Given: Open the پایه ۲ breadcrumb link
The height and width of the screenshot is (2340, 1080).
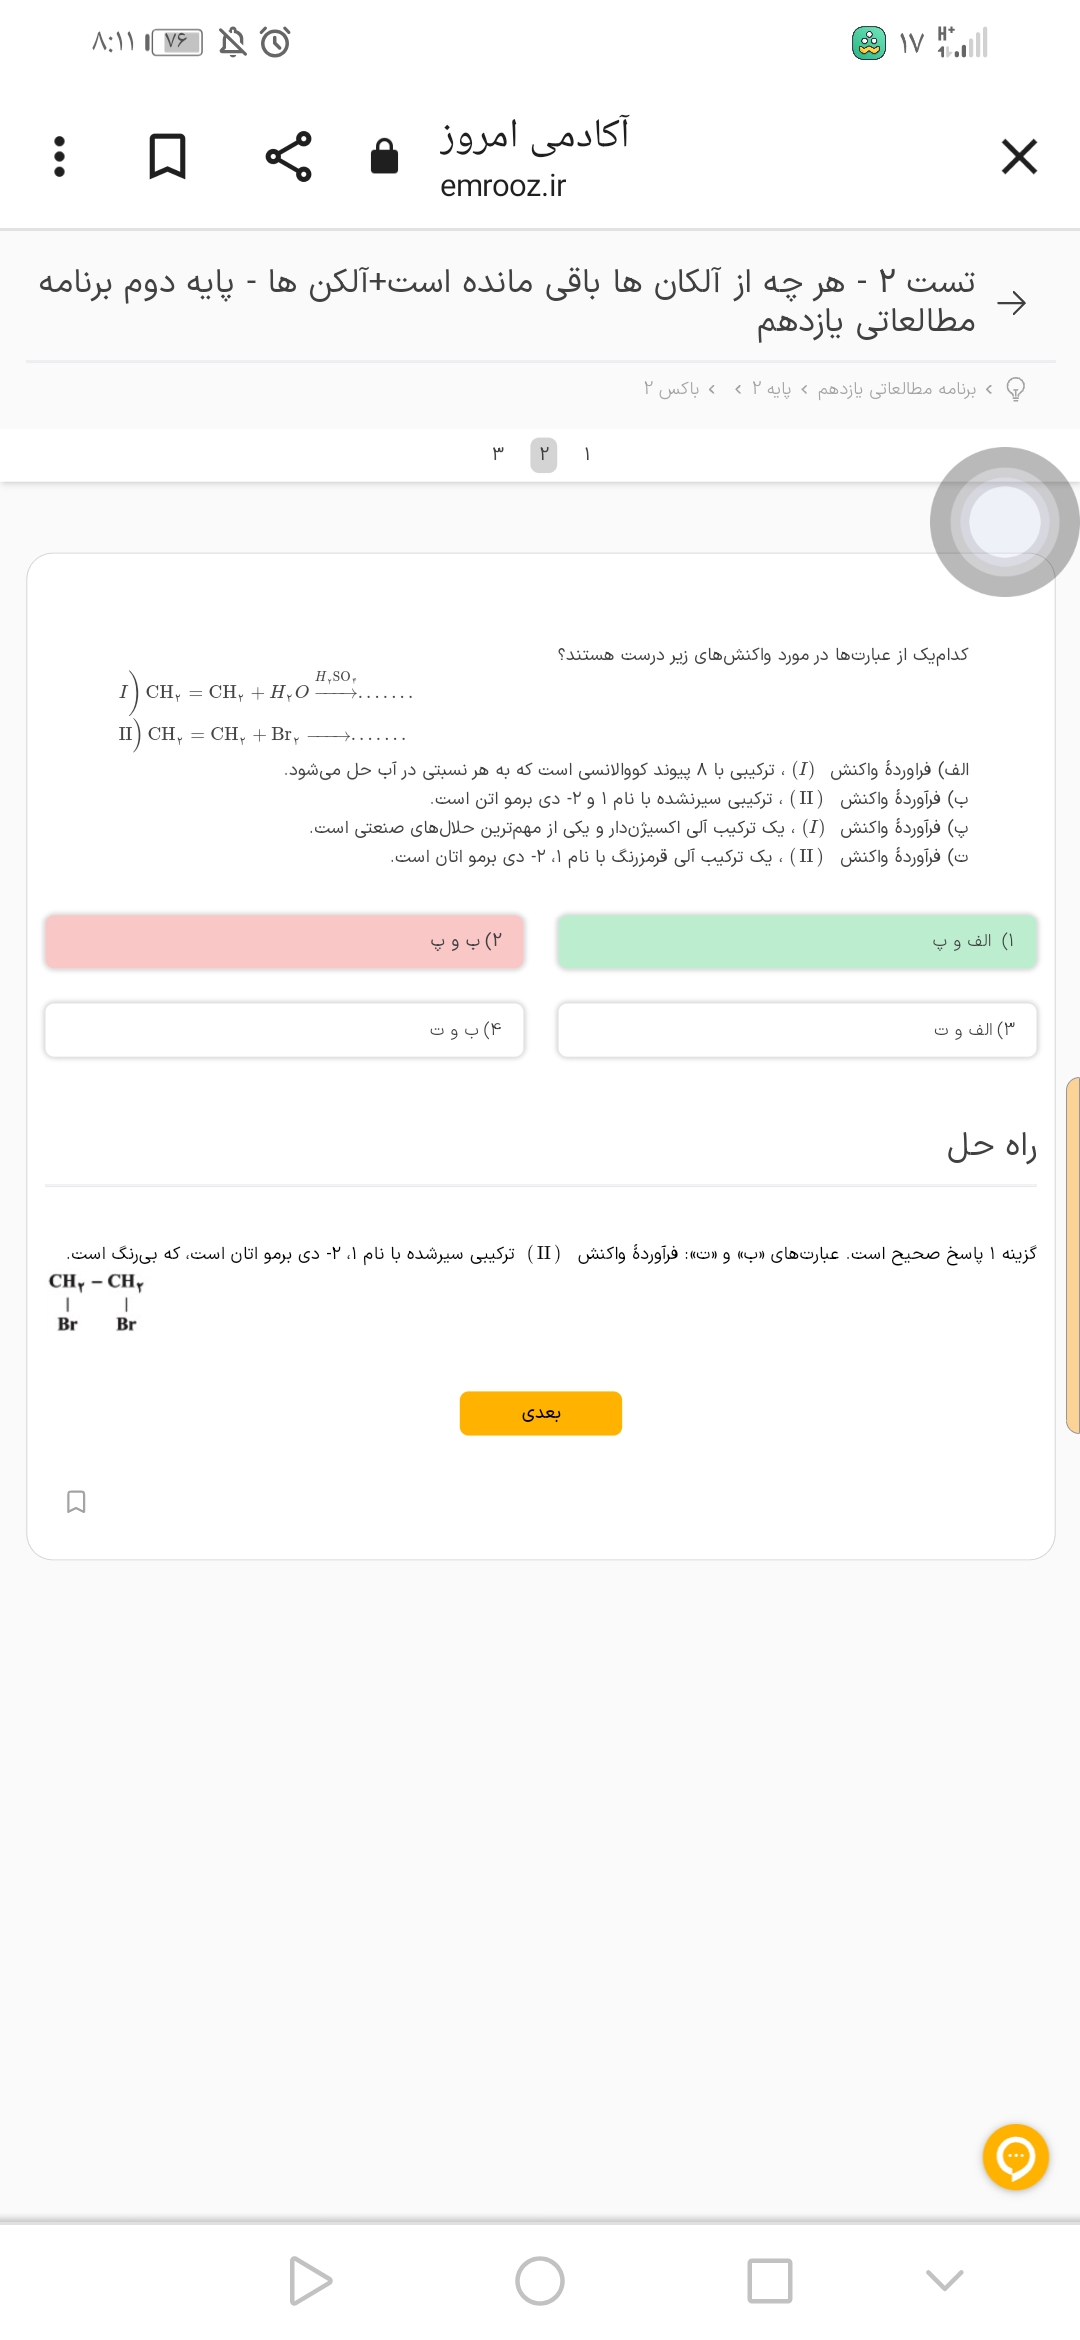Looking at the screenshot, I should (x=771, y=389).
